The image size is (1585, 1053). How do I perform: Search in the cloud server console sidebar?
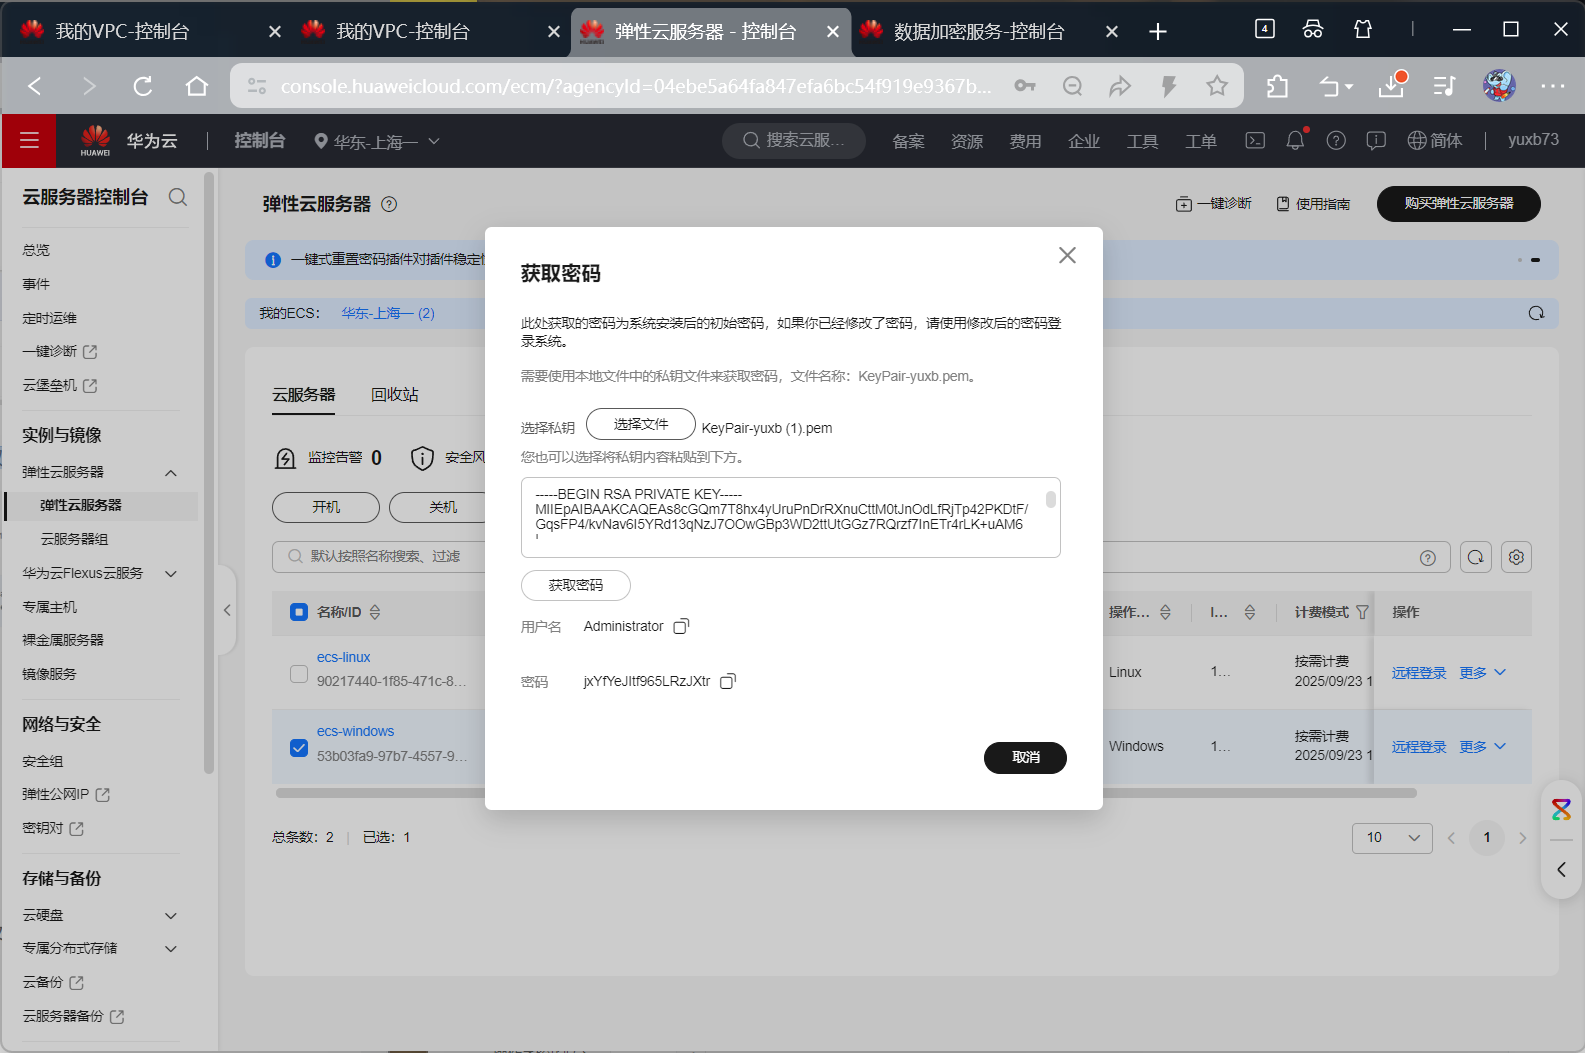click(x=178, y=197)
